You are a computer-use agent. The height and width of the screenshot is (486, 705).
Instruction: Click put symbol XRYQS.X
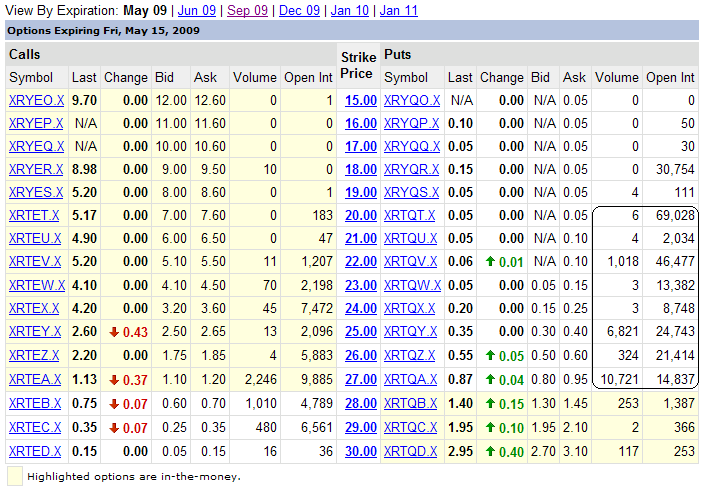click(411, 192)
